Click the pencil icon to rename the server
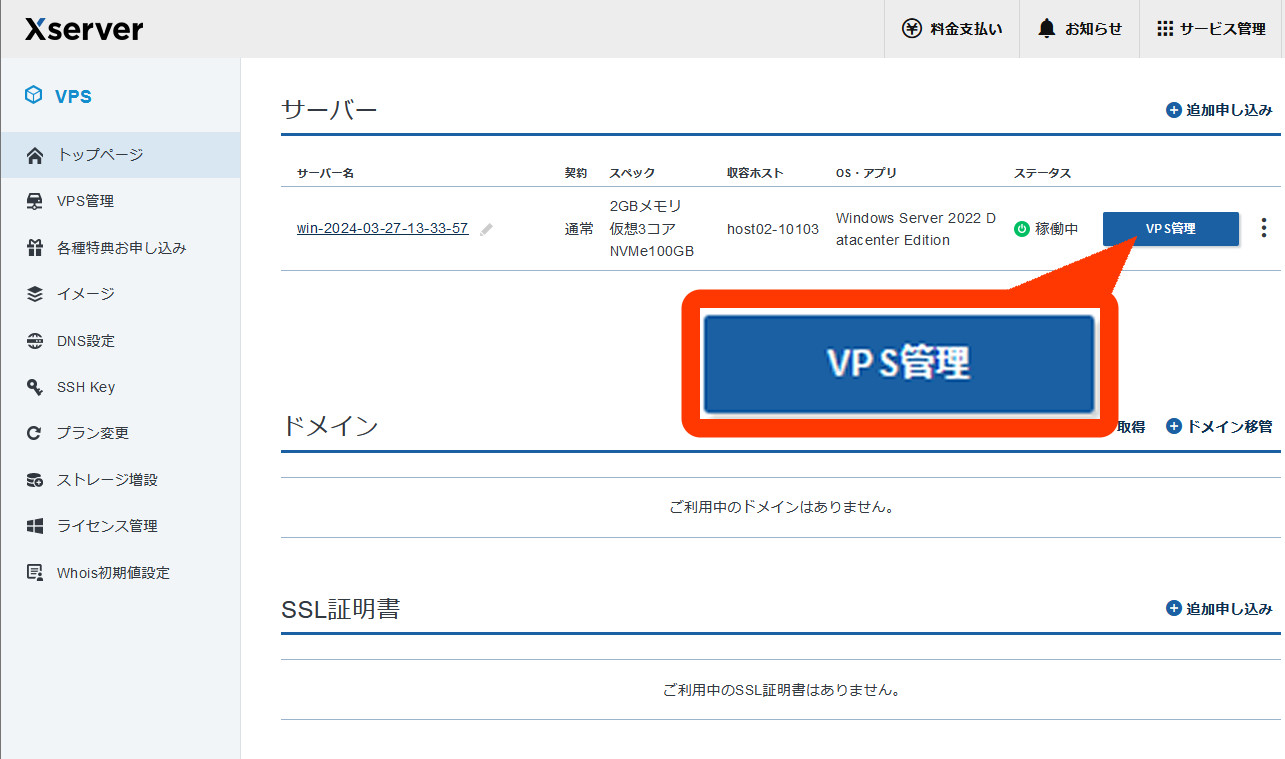The image size is (1285, 759). (486, 228)
